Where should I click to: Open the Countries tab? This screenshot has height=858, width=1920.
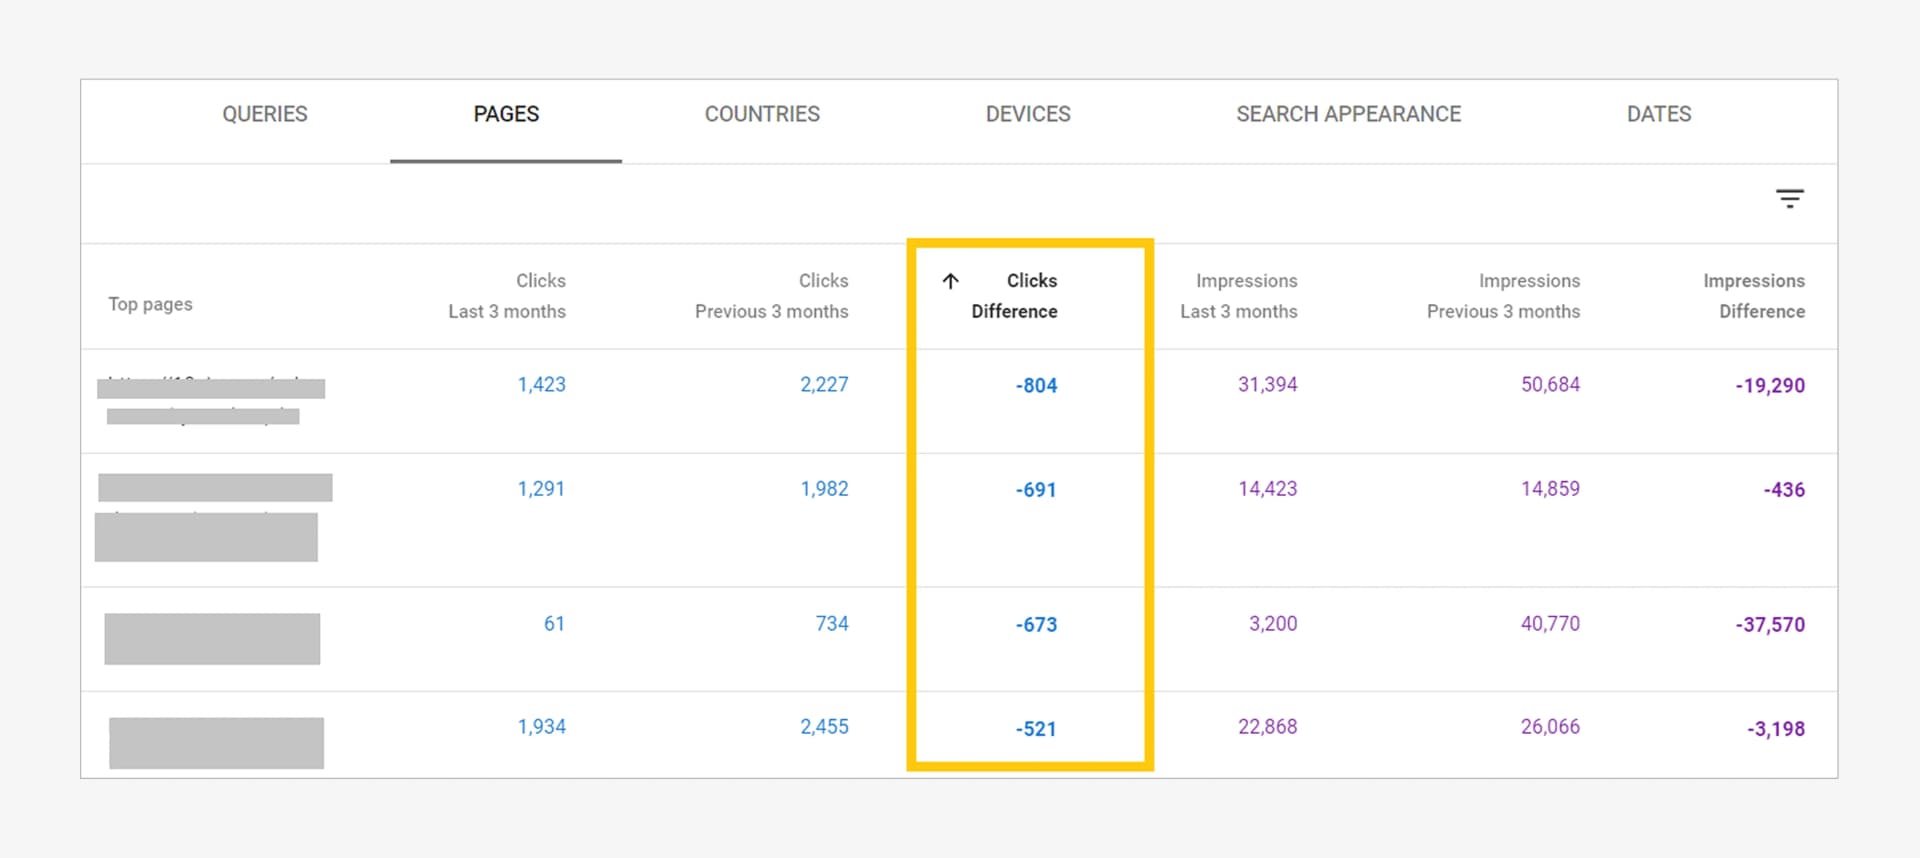(762, 114)
